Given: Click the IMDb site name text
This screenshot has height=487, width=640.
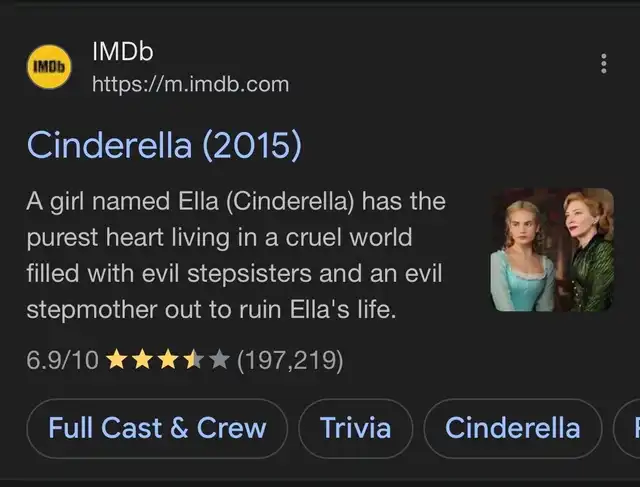Looking at the screenshot, I should click(123, 51).
